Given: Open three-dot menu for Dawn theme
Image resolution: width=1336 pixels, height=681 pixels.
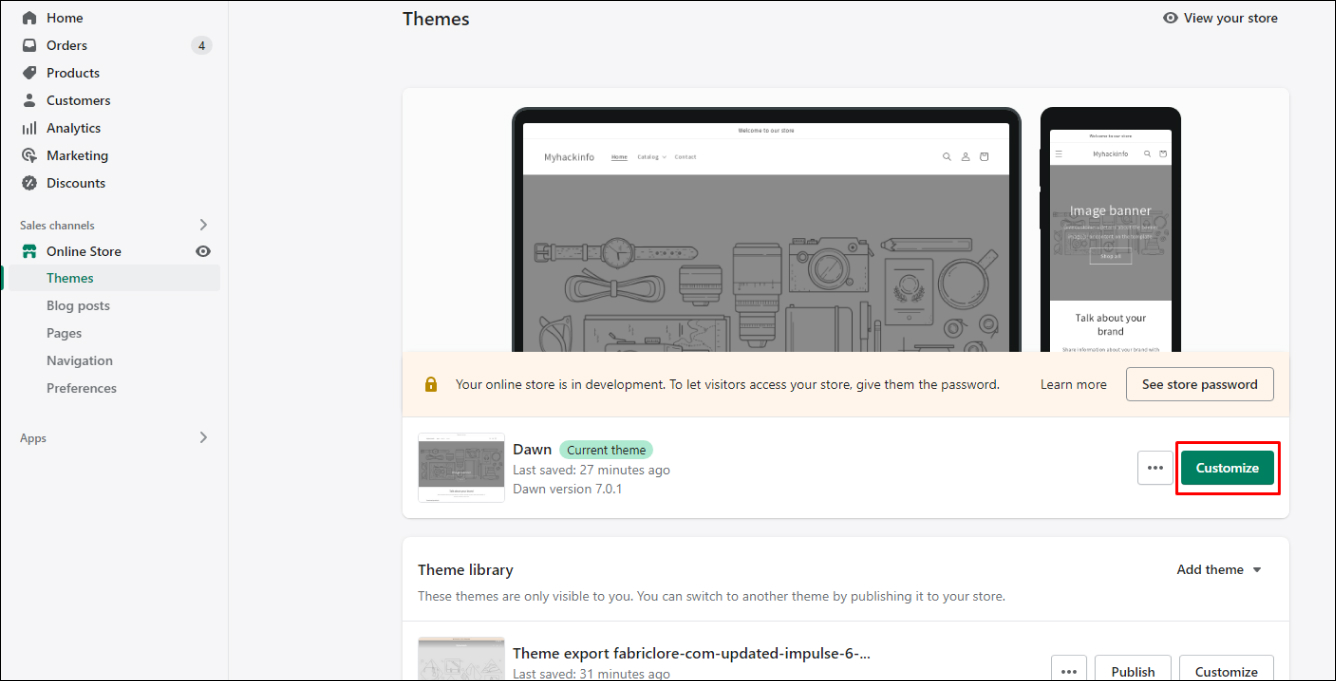Looking at the screenshot, I should click(1155, 467).
